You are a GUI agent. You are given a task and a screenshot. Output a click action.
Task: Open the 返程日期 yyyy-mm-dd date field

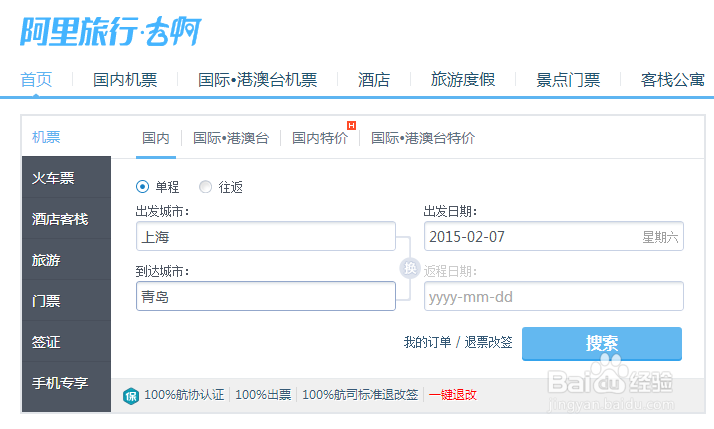(x=554, y=296)
